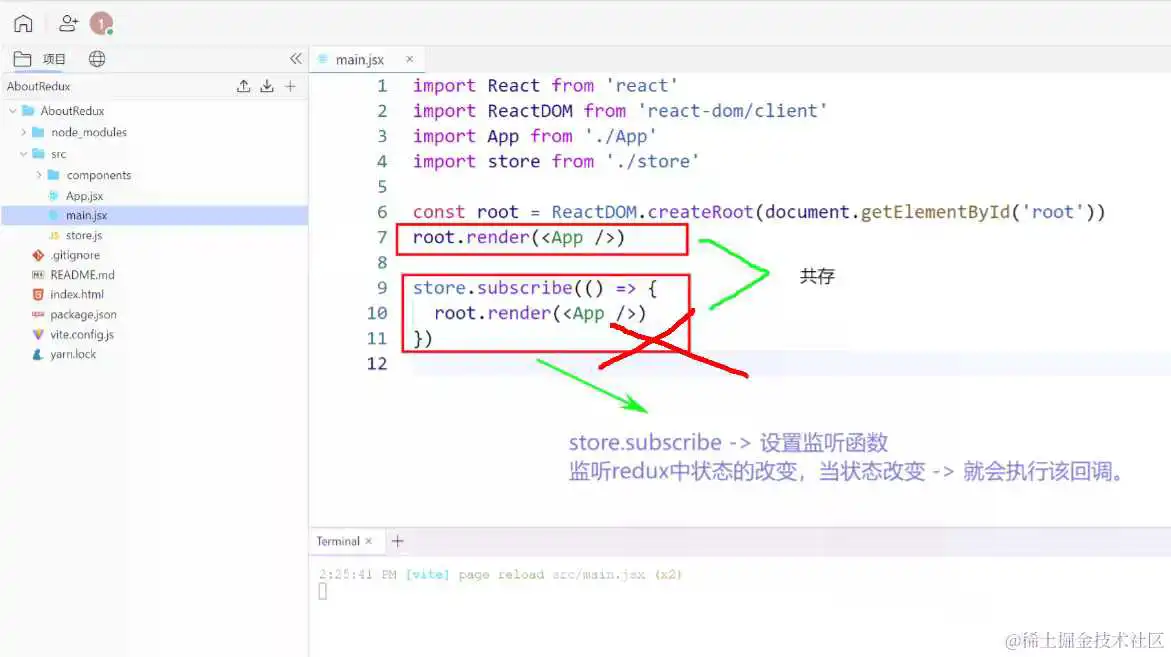The height and width of the screenshot is (657, 1171).
Task: Collapse the sidebar with double chevron
Action: [296, 58]
